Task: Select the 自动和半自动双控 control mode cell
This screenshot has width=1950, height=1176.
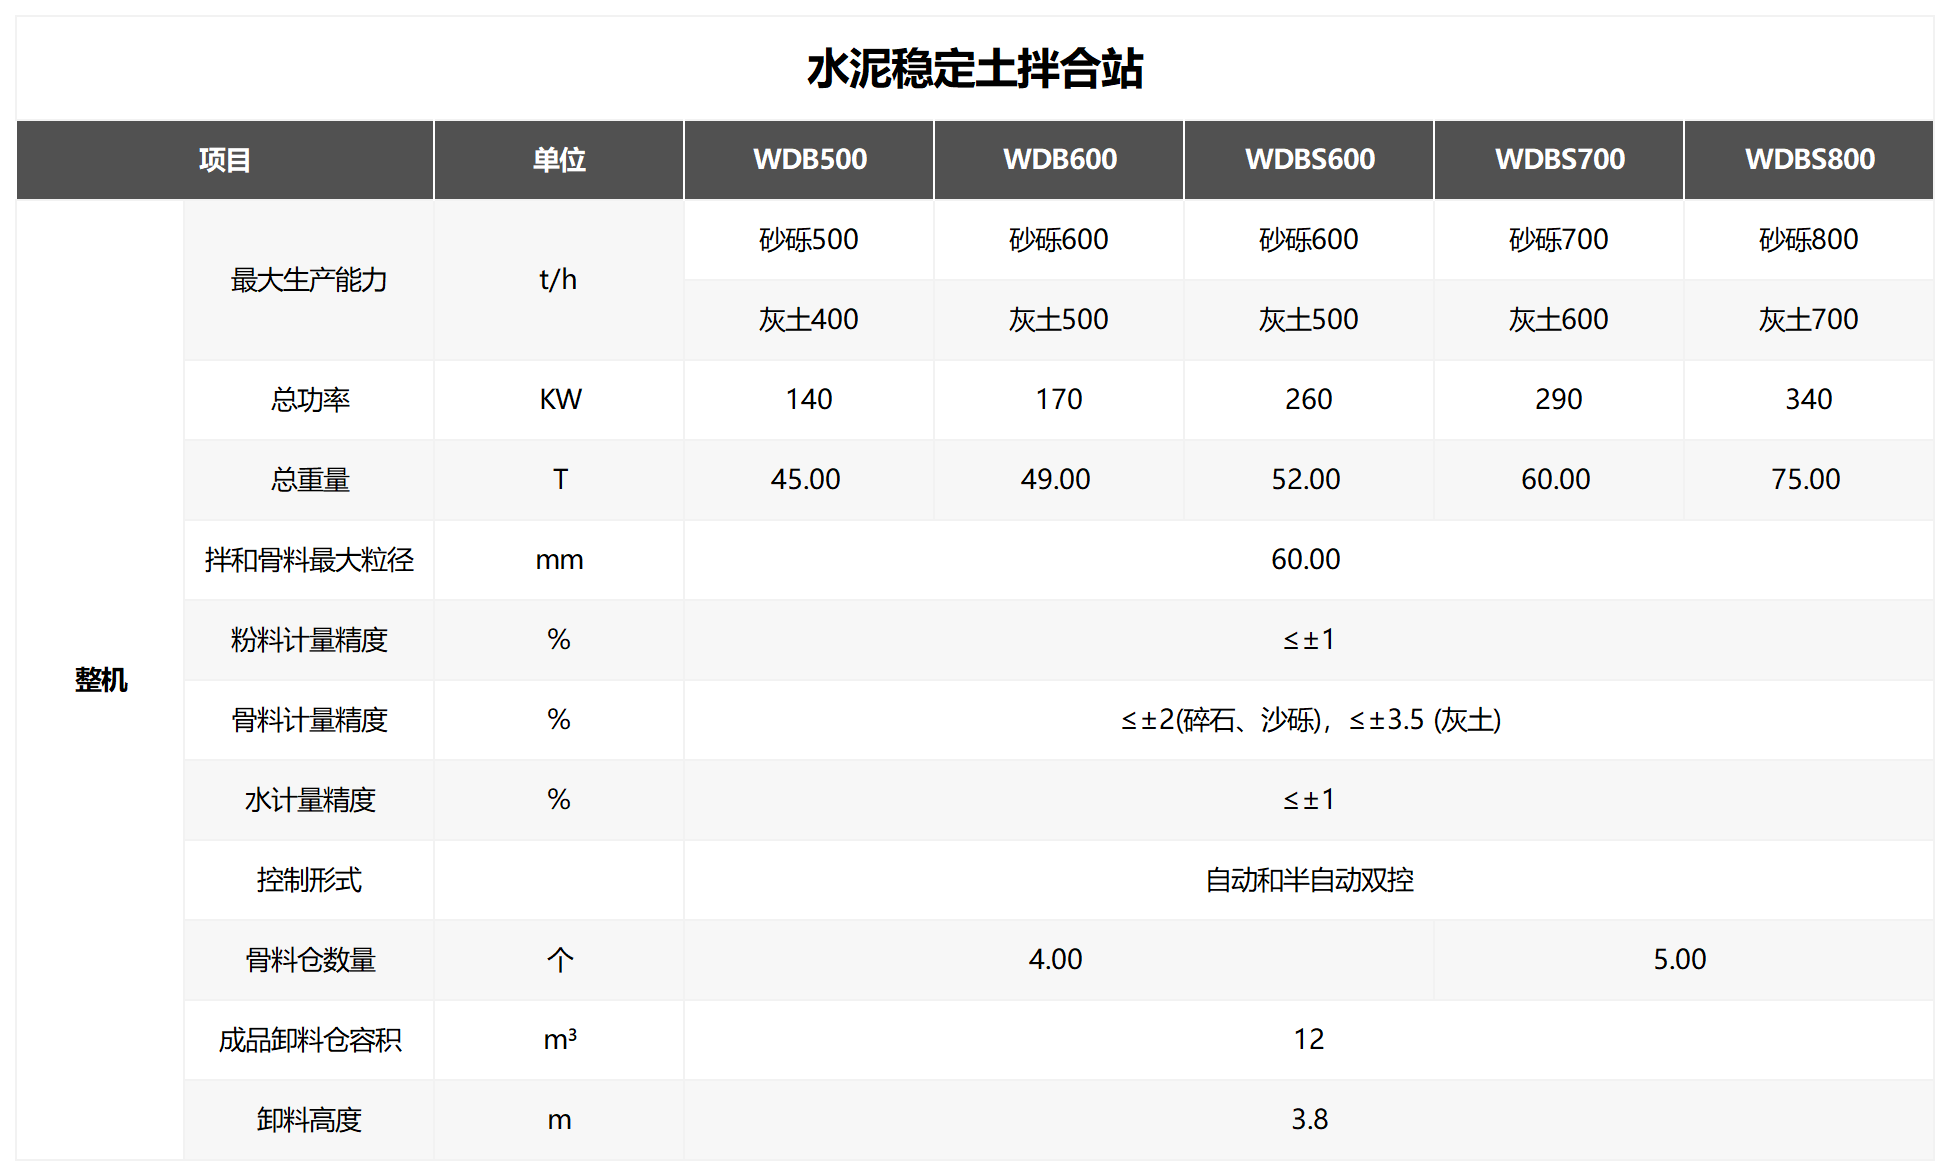Action: point(1308,879)
